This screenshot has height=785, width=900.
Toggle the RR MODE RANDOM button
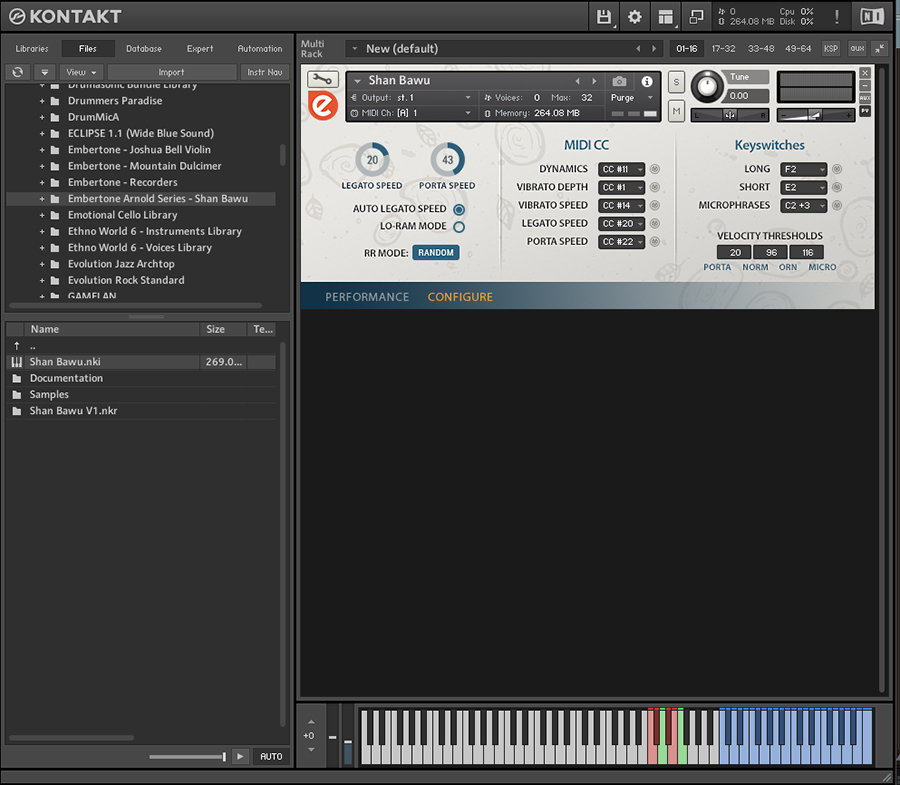click(x=436, y=252)
